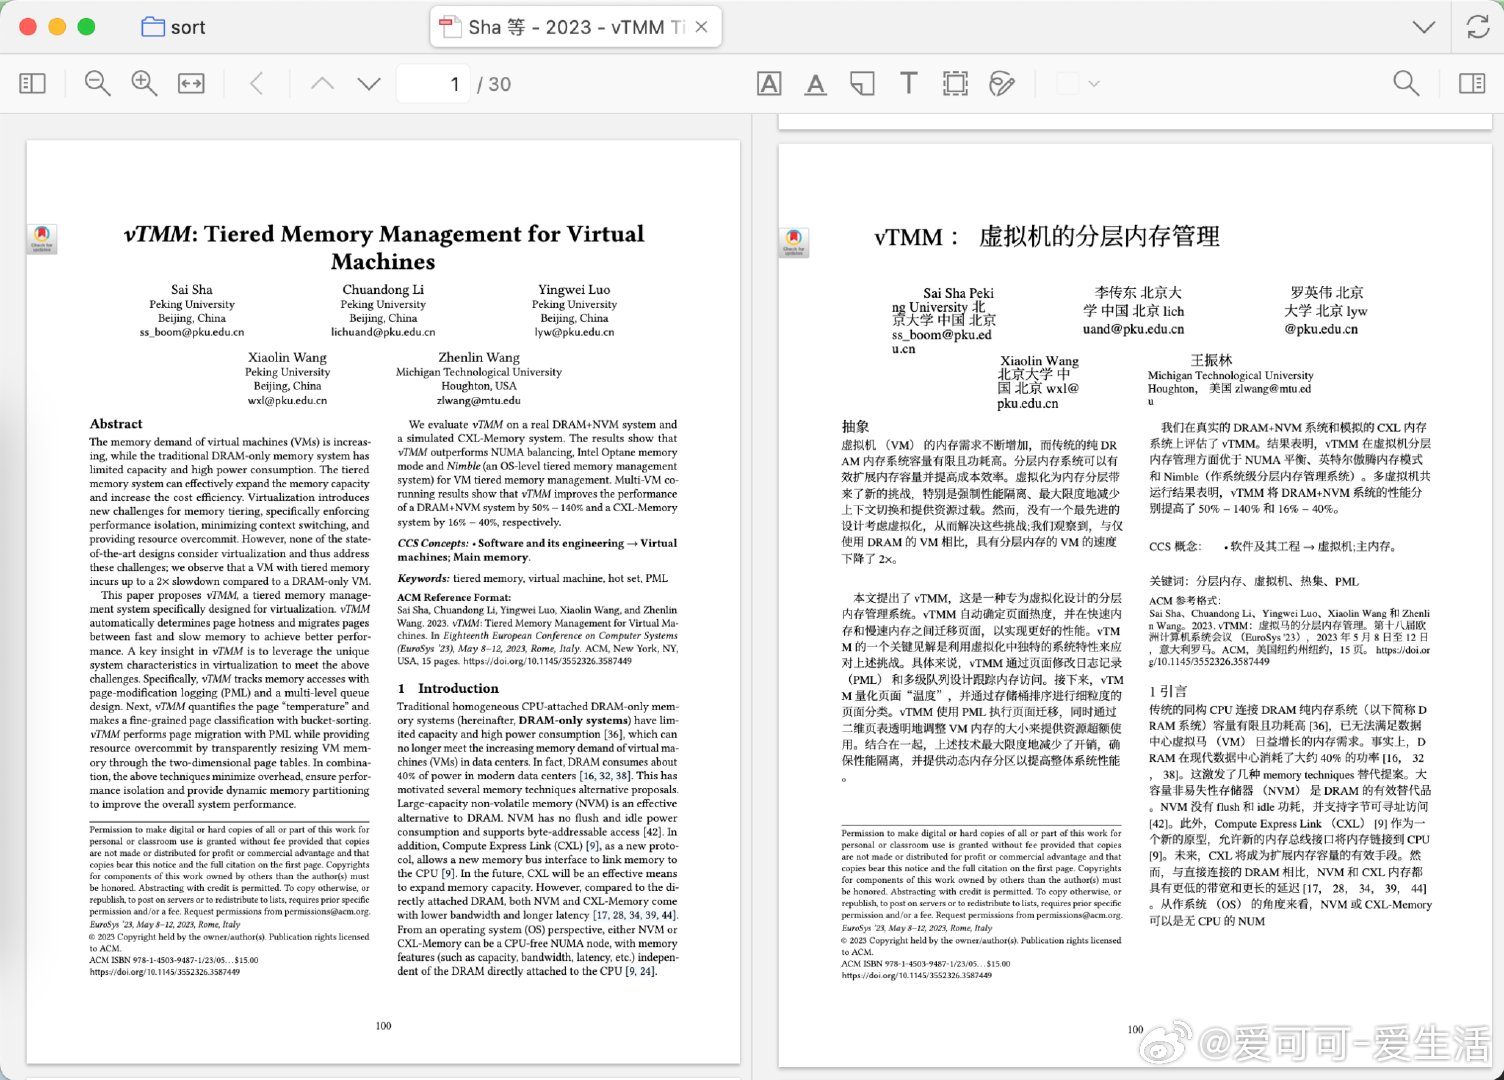
Task: Close the application window
Action: click(28, 27)
